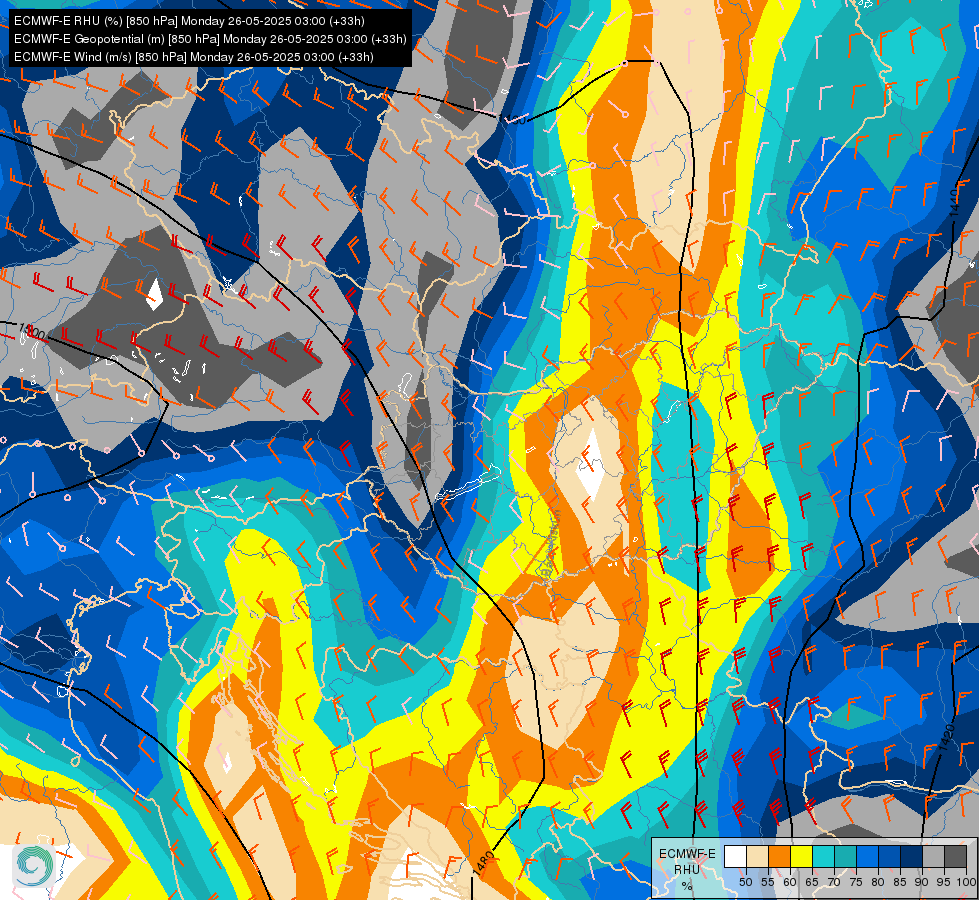This screenshot has width=979, height=900.
Task: Click the Wind (m/s) title line
Action: (x=194, y=57)
